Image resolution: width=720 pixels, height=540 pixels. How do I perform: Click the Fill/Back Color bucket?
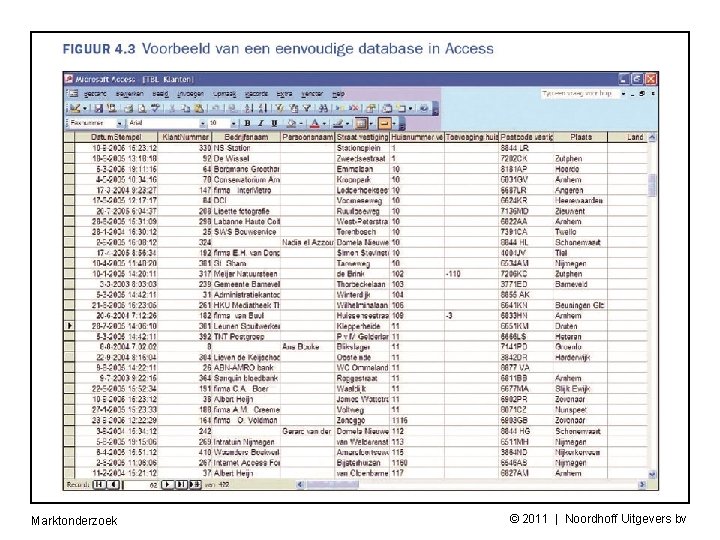(291, 123)
